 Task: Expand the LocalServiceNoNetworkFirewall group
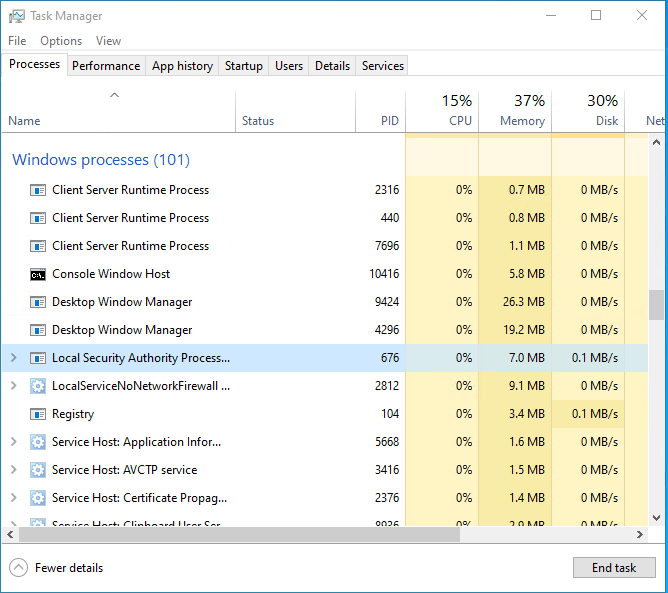point(13,386)
